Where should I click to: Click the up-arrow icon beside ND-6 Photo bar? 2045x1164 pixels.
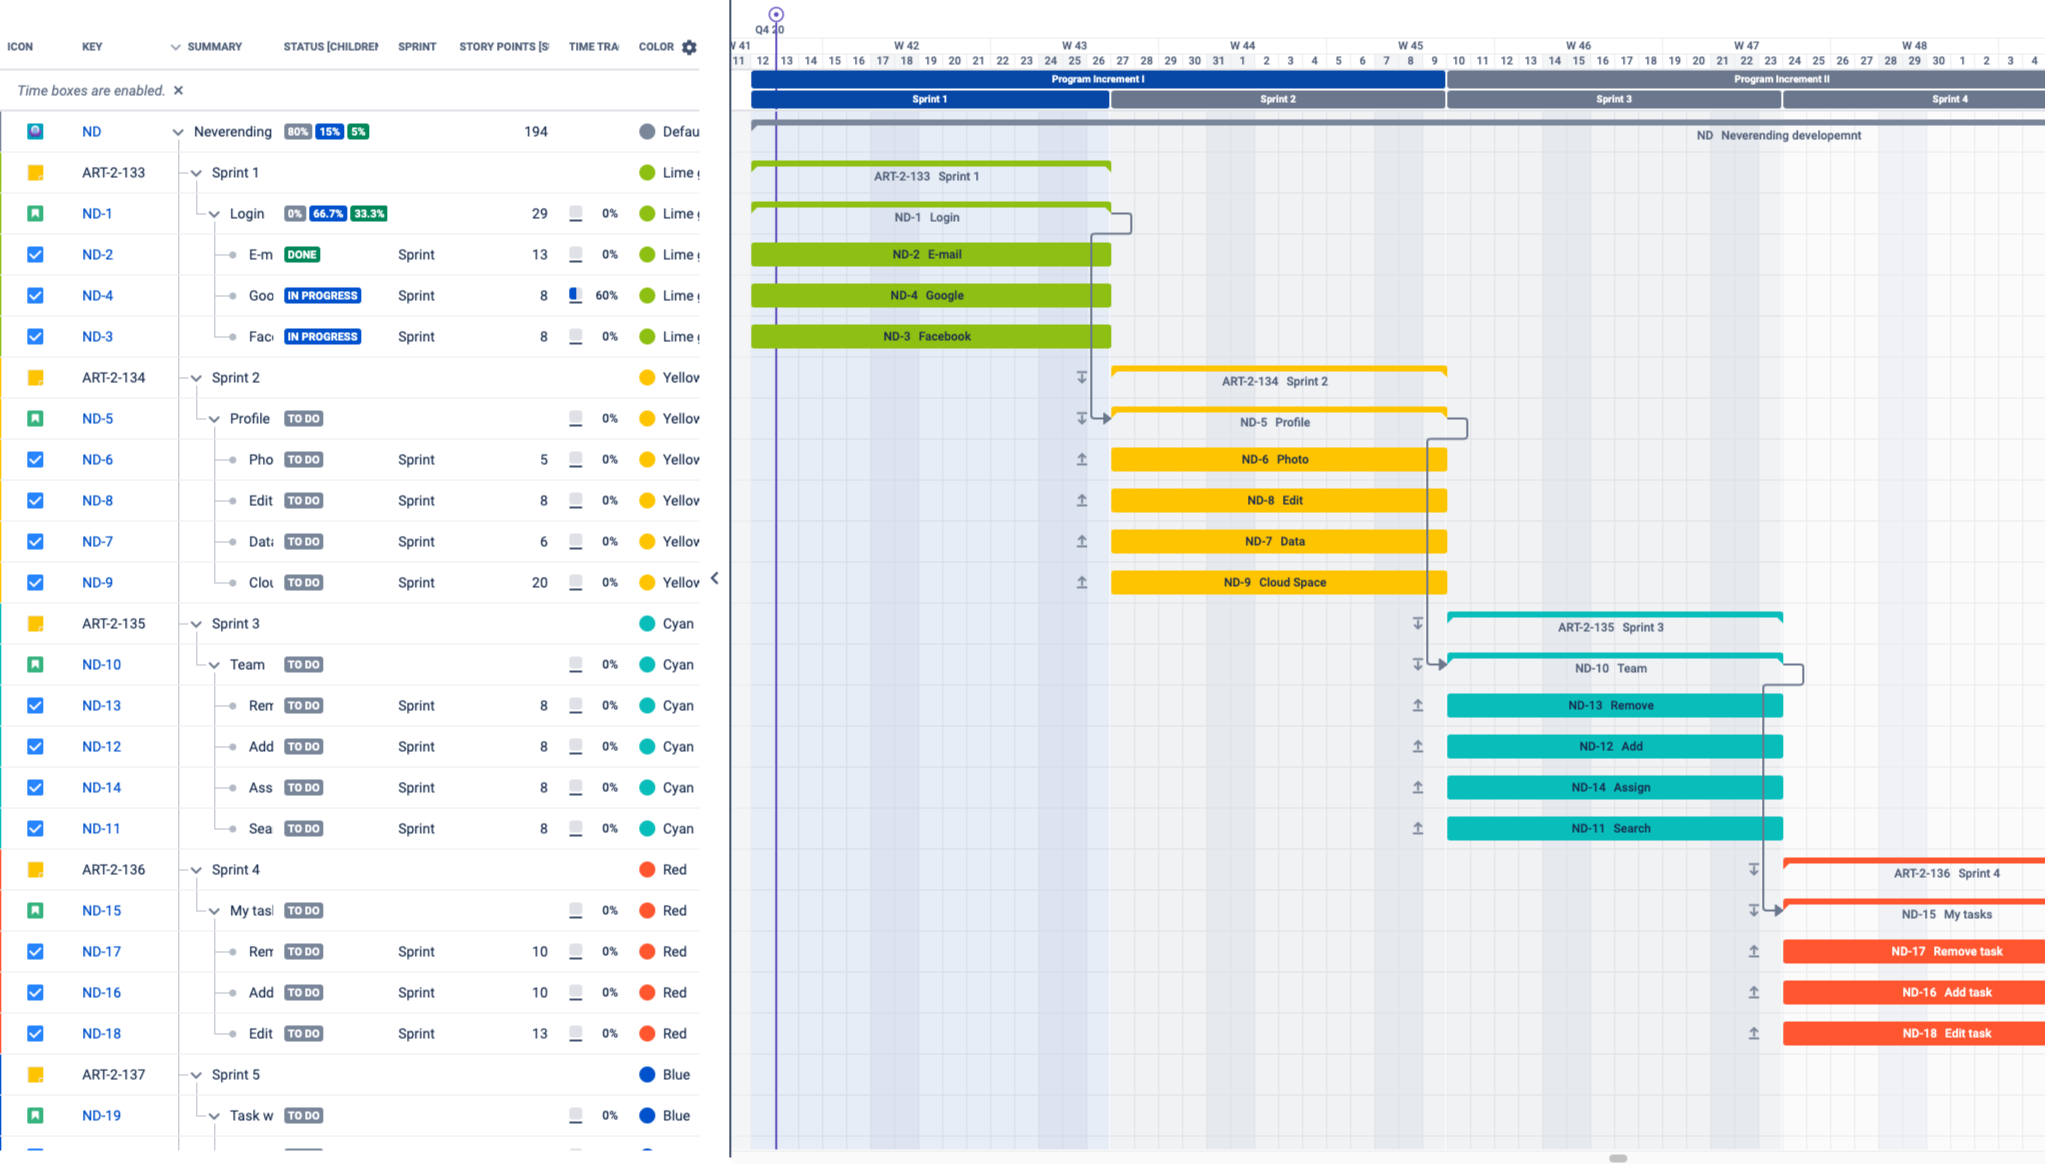tap(1081, 459)
